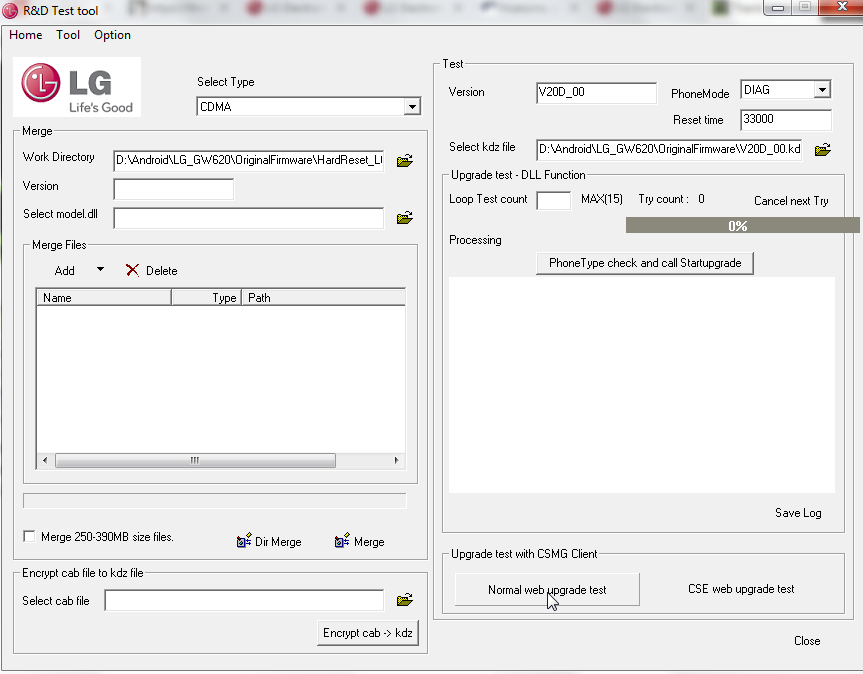Open the Option menu
The image size is (863, 674).
112,35
